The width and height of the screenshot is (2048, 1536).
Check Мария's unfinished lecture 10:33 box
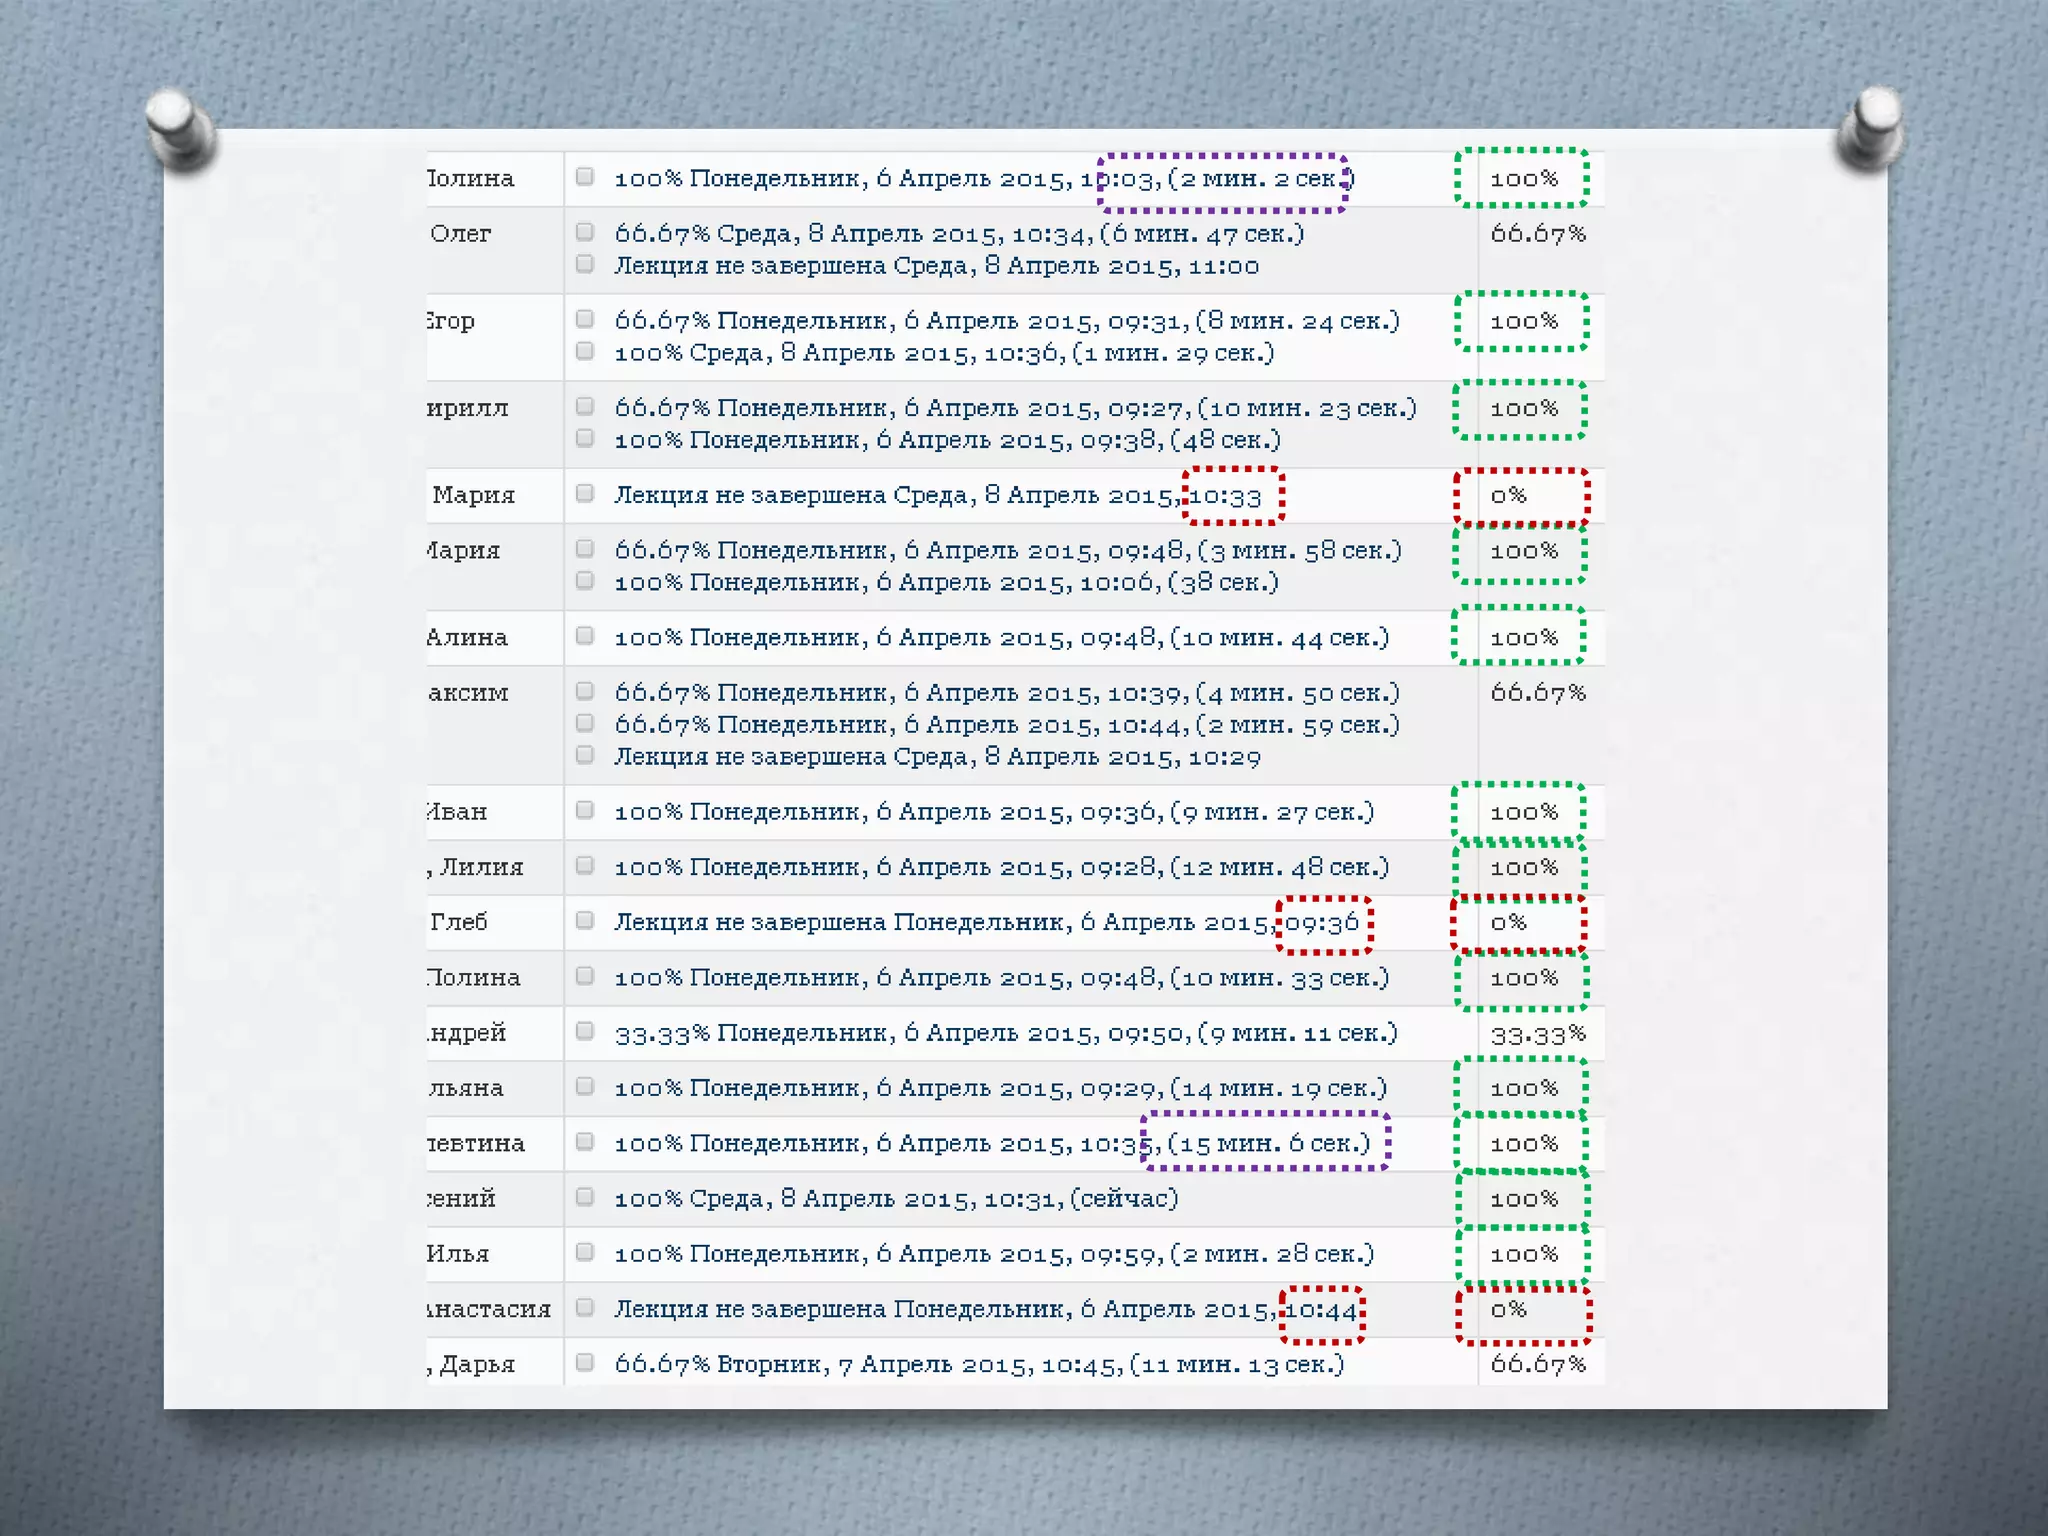[585, 493]
